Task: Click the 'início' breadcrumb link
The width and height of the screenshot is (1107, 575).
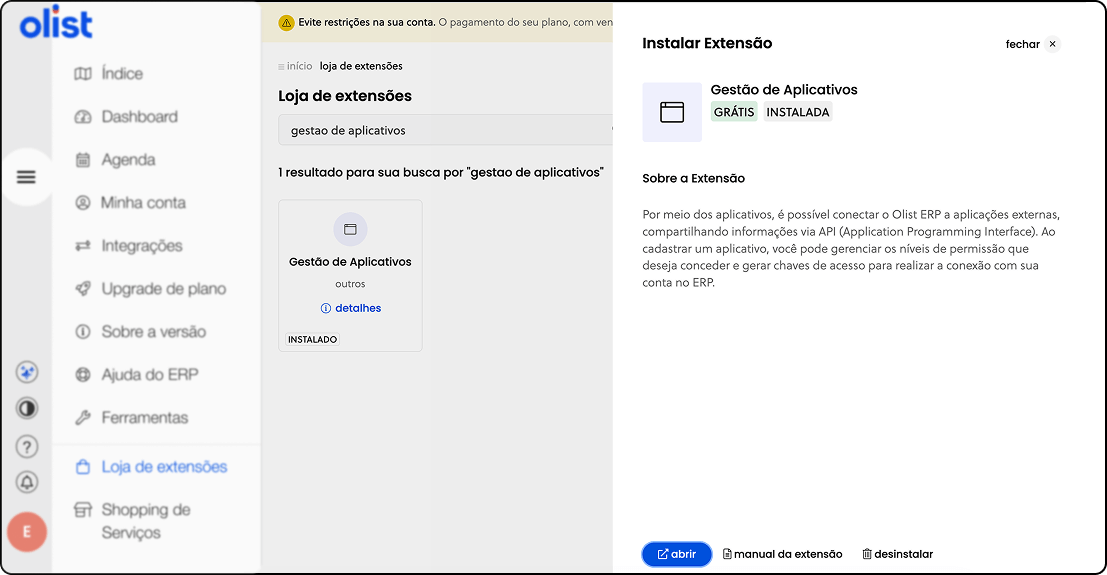Action: tap(298, 66)
